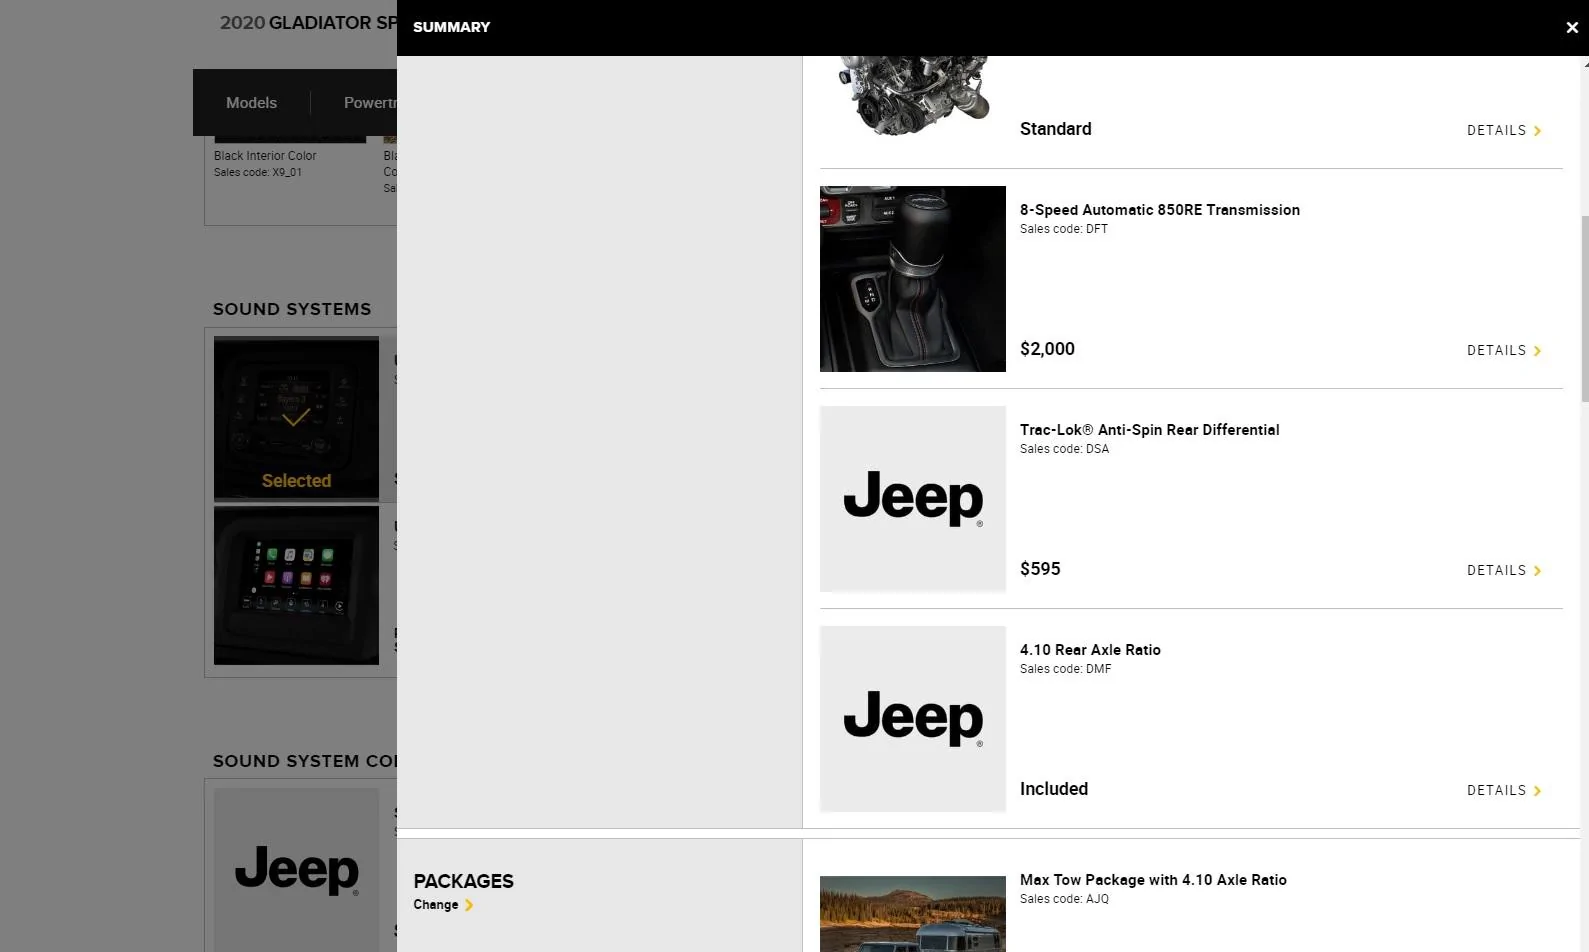
Task: Click the Black Interior Color label
Action: [x=265, y=156]
